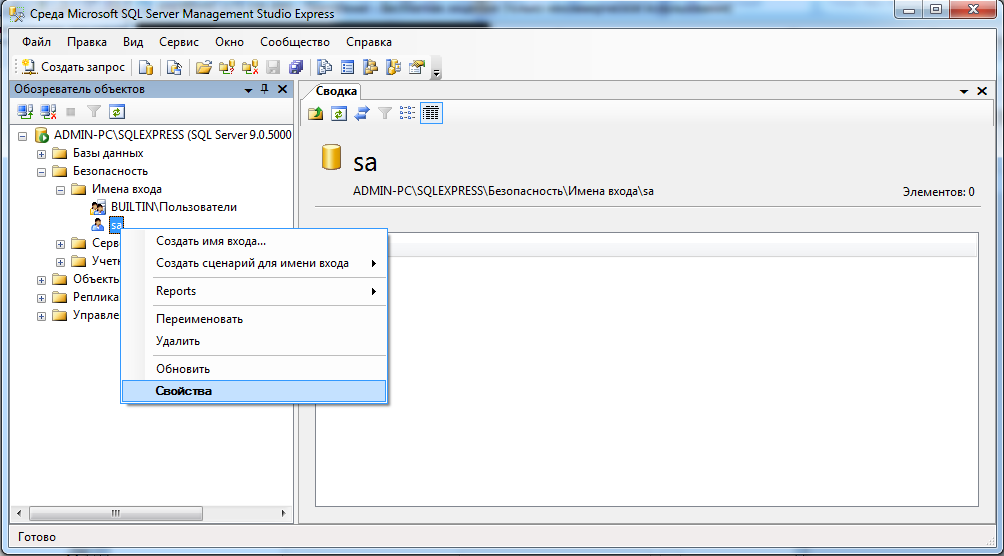Click Connect icon in Object Explorer toolbar
The image size is (1004, 556).
pos(25,111)
